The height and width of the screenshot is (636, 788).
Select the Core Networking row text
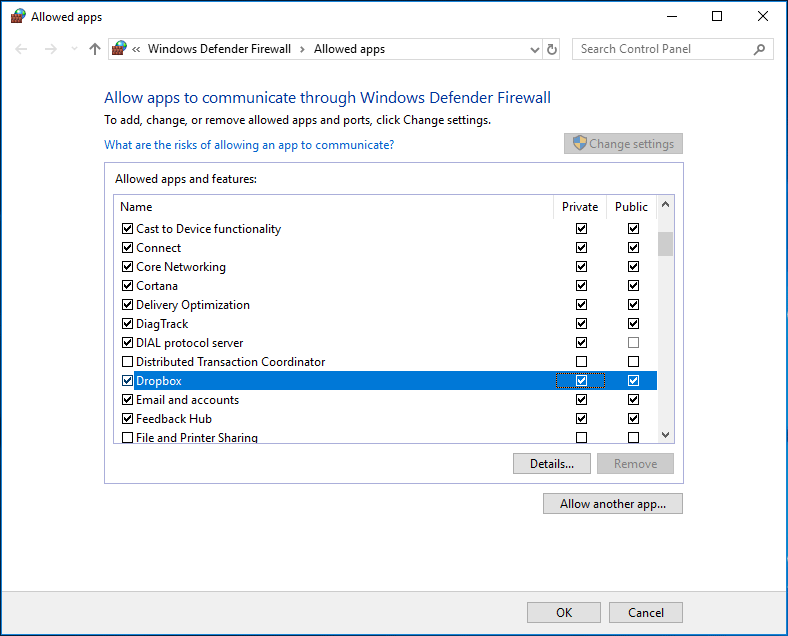pyautogui.click(x=181, y=267)
